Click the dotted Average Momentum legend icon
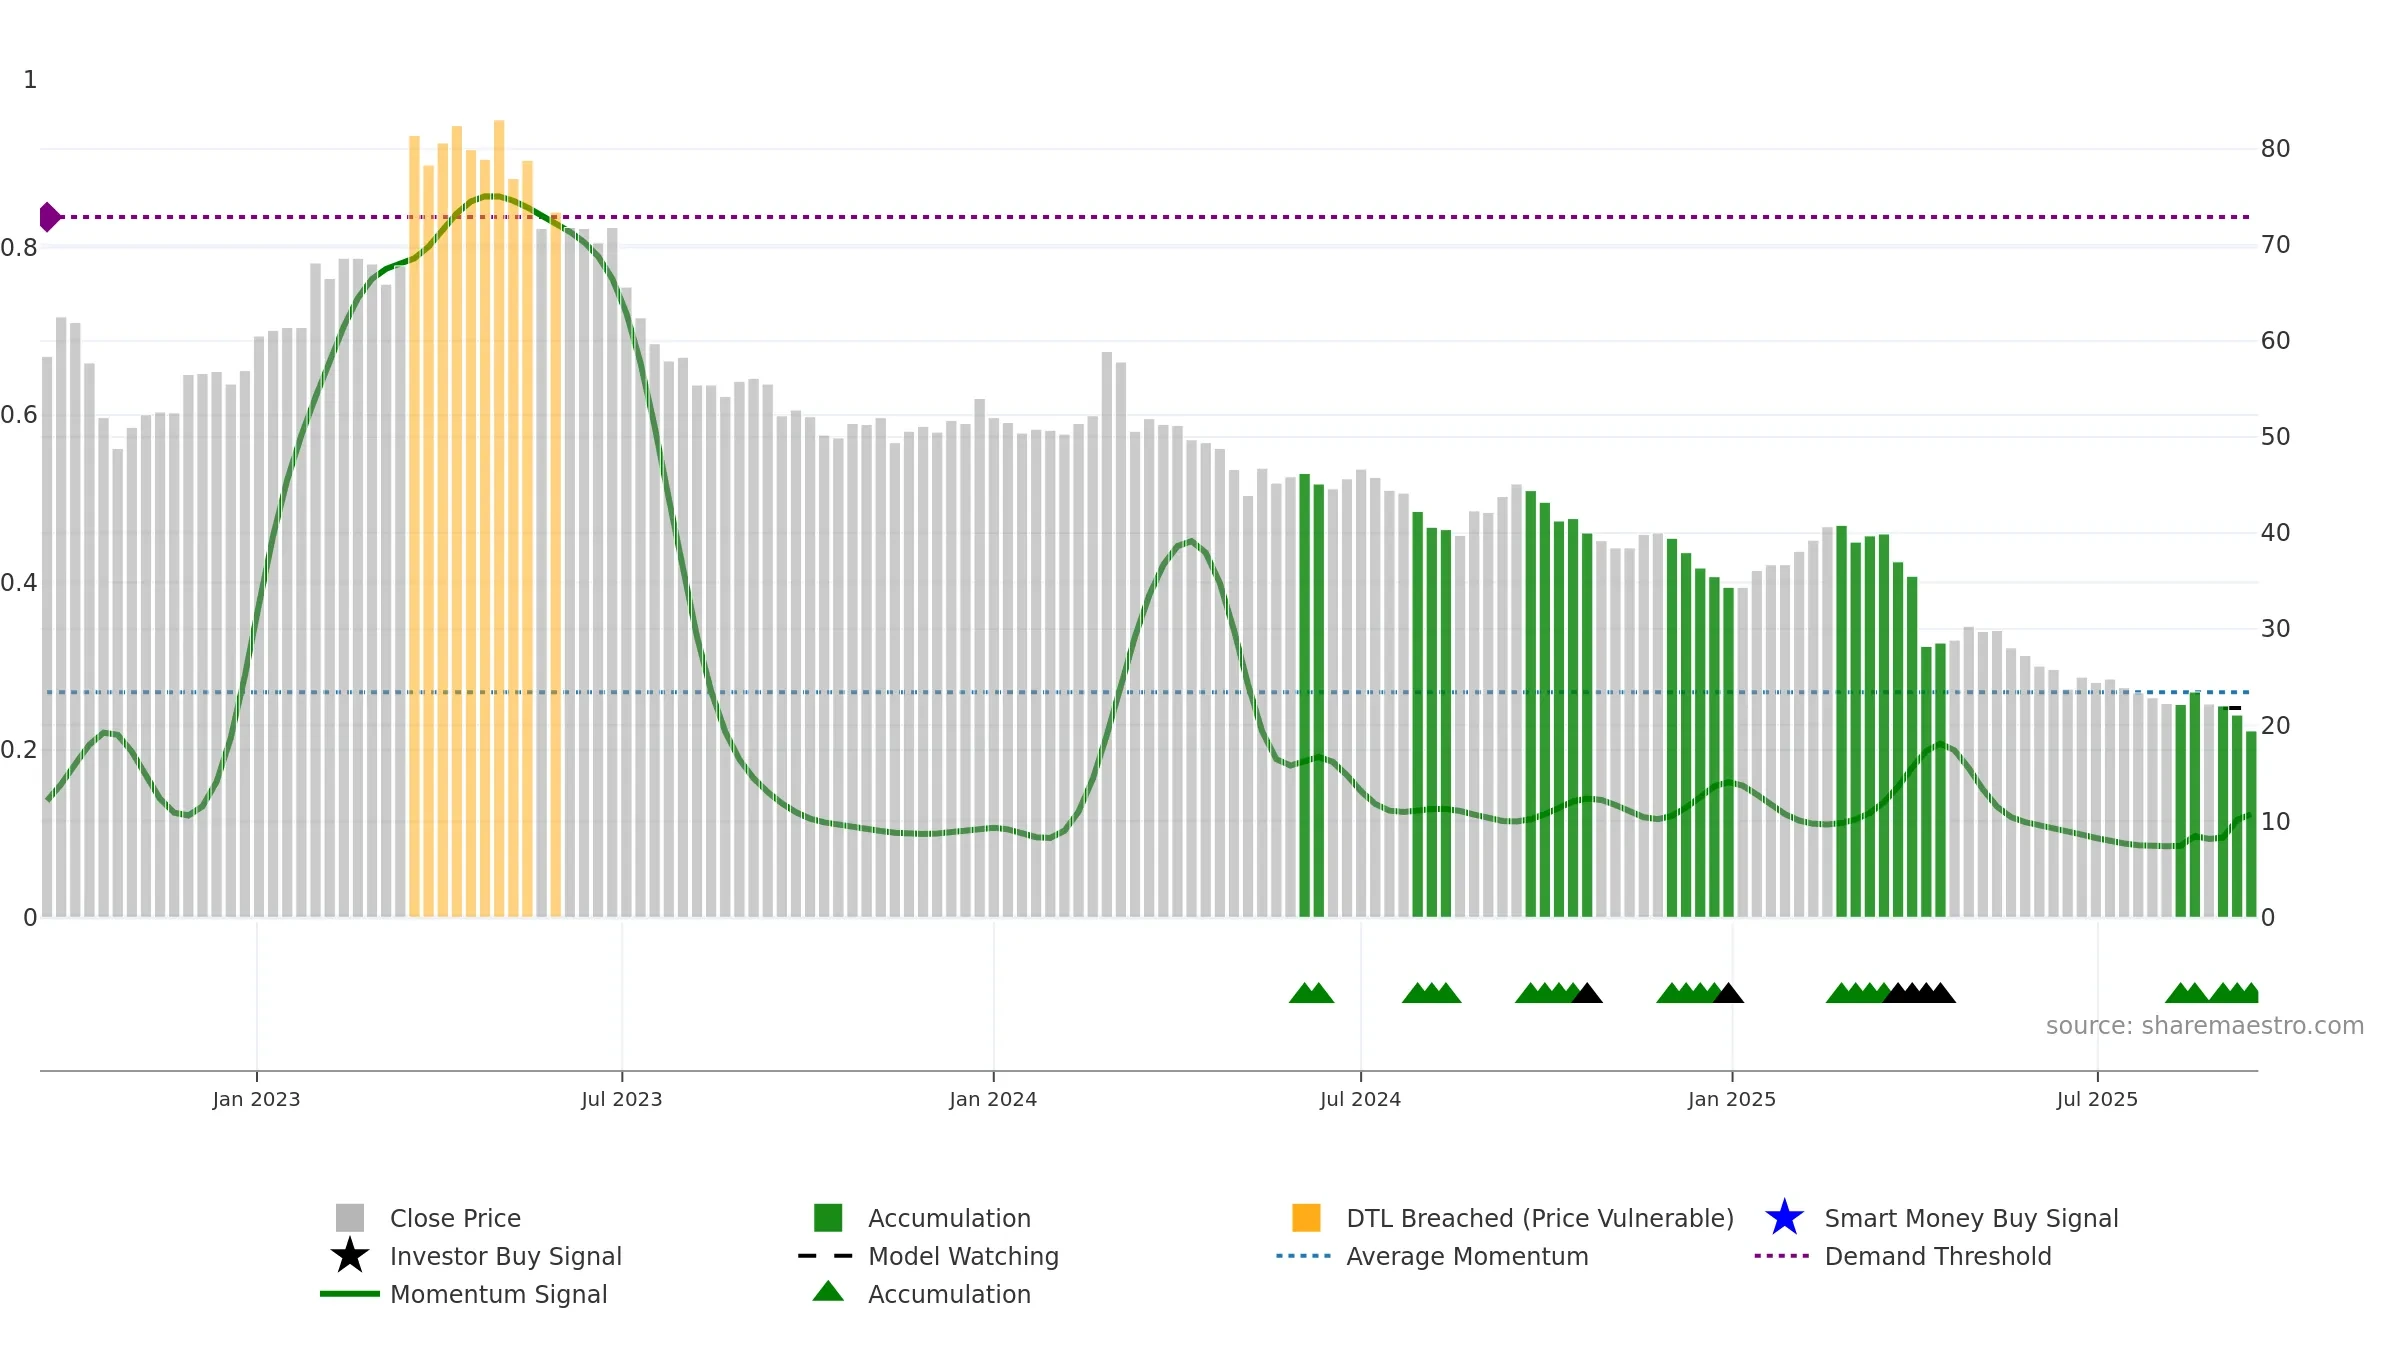Image resolution: width=2400 pixels, height=1350 pixels. (x=1304, y=1256)
